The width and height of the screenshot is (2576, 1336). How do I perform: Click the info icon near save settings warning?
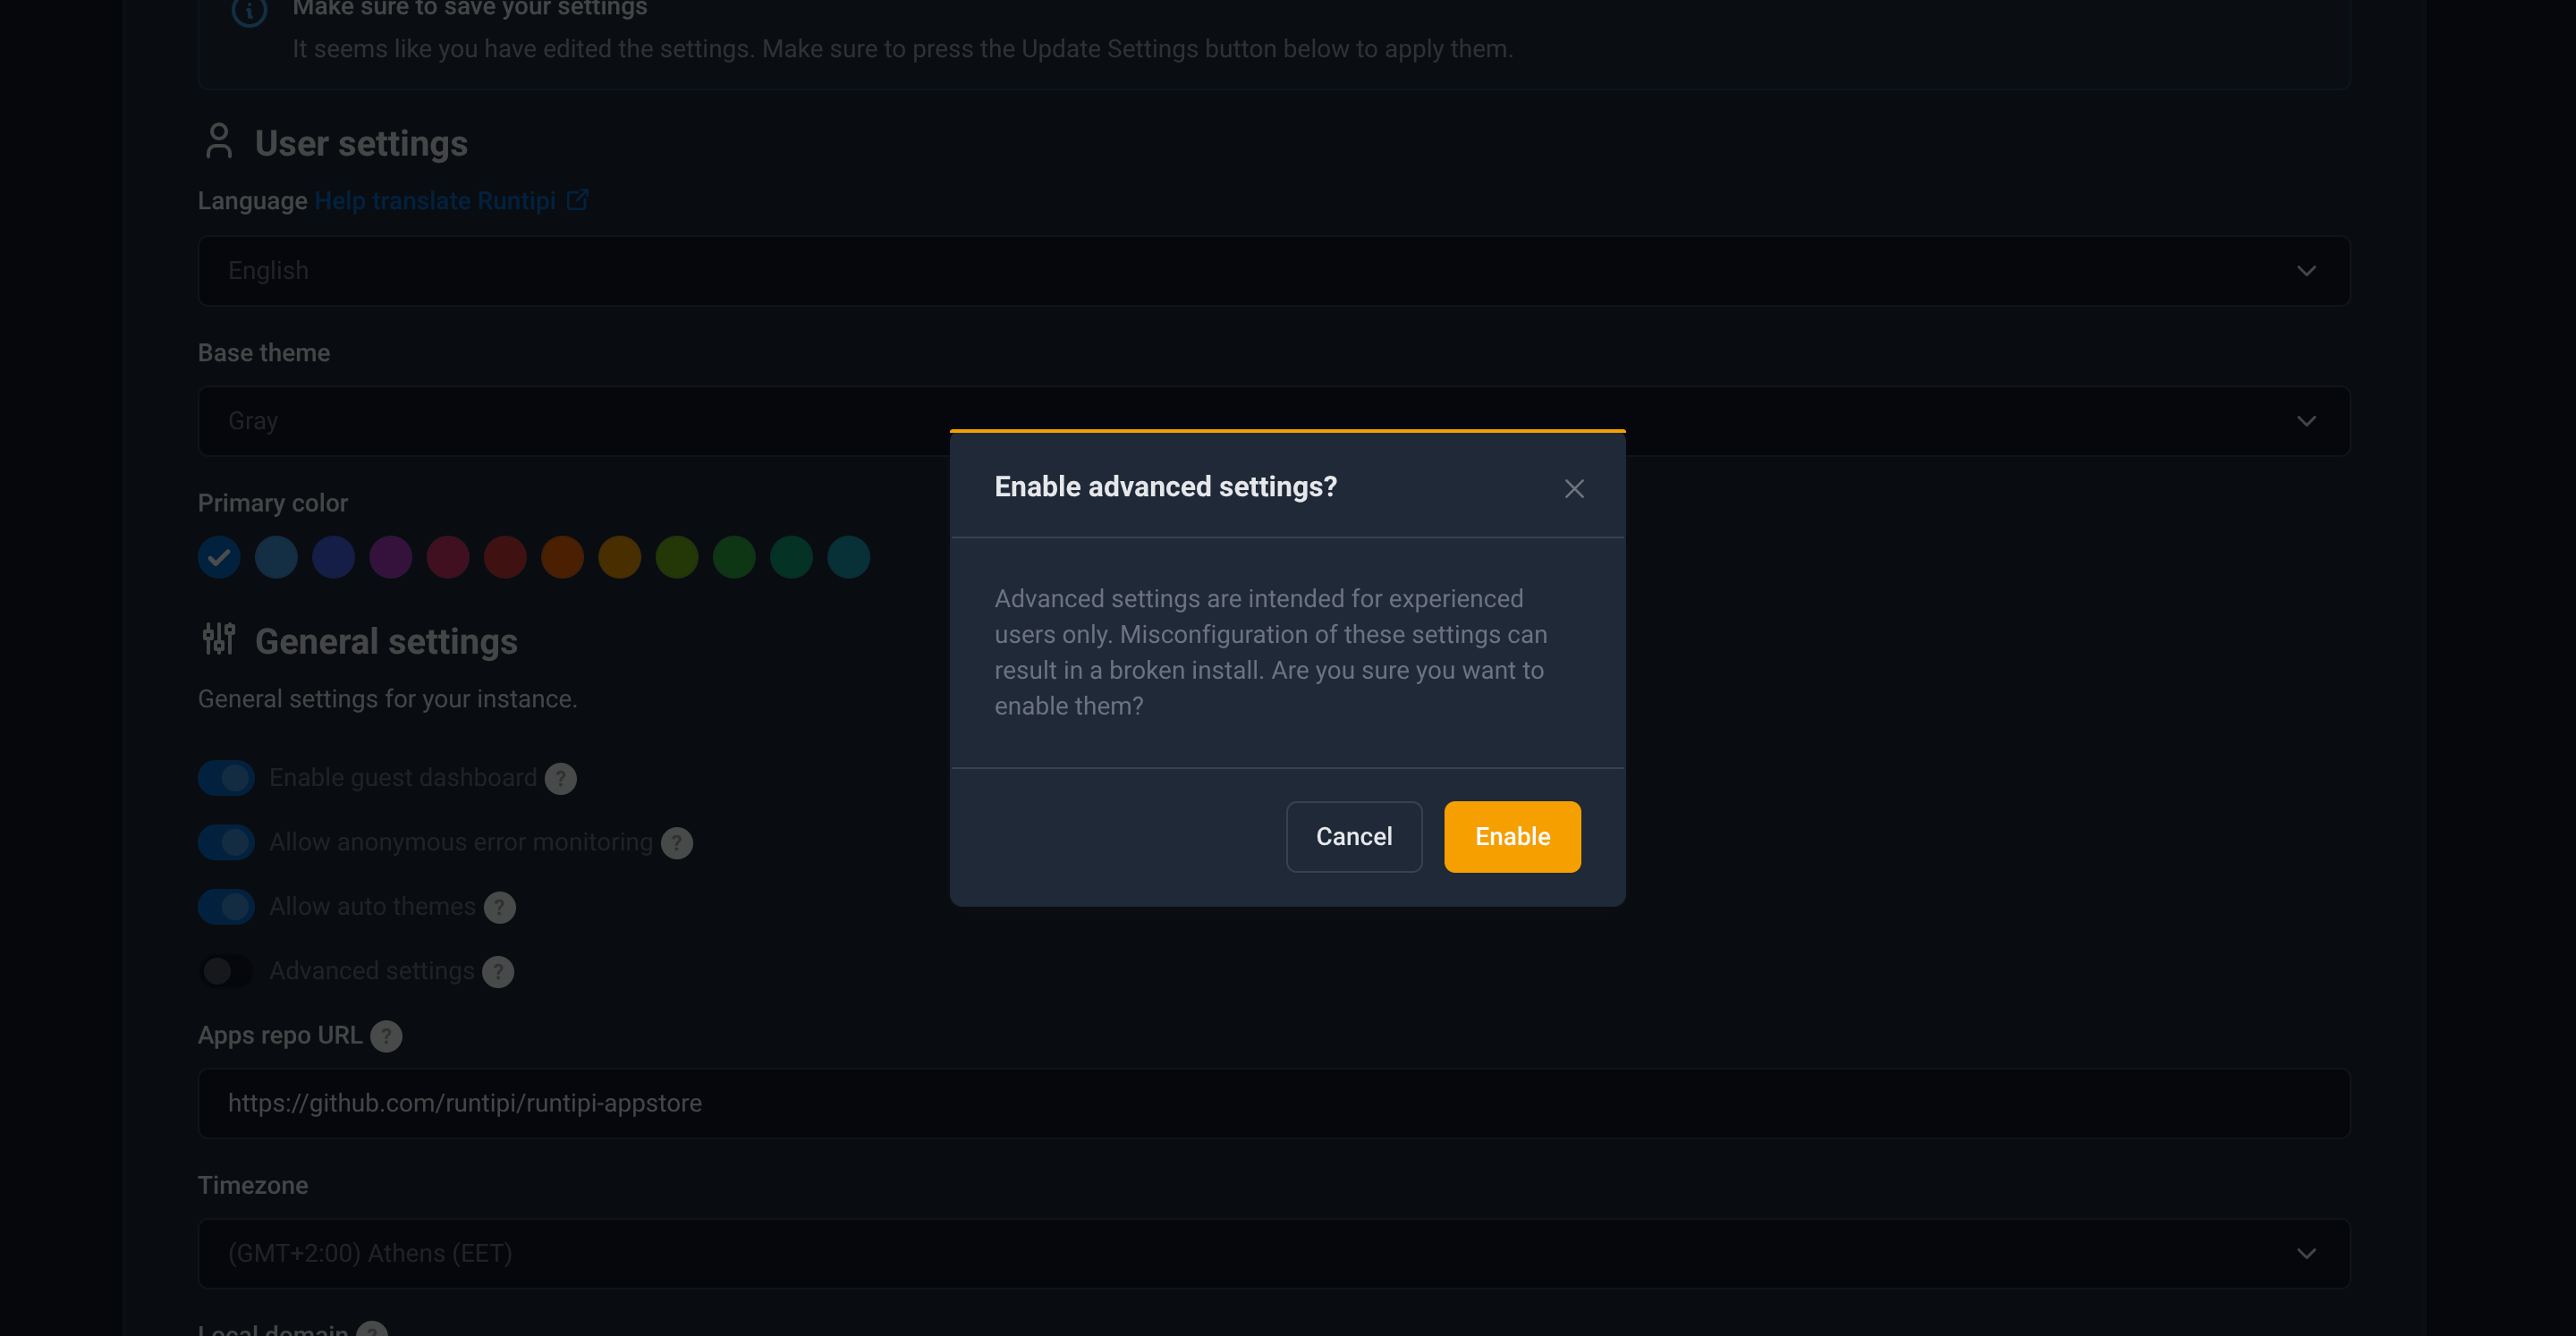tap(248, 14)
